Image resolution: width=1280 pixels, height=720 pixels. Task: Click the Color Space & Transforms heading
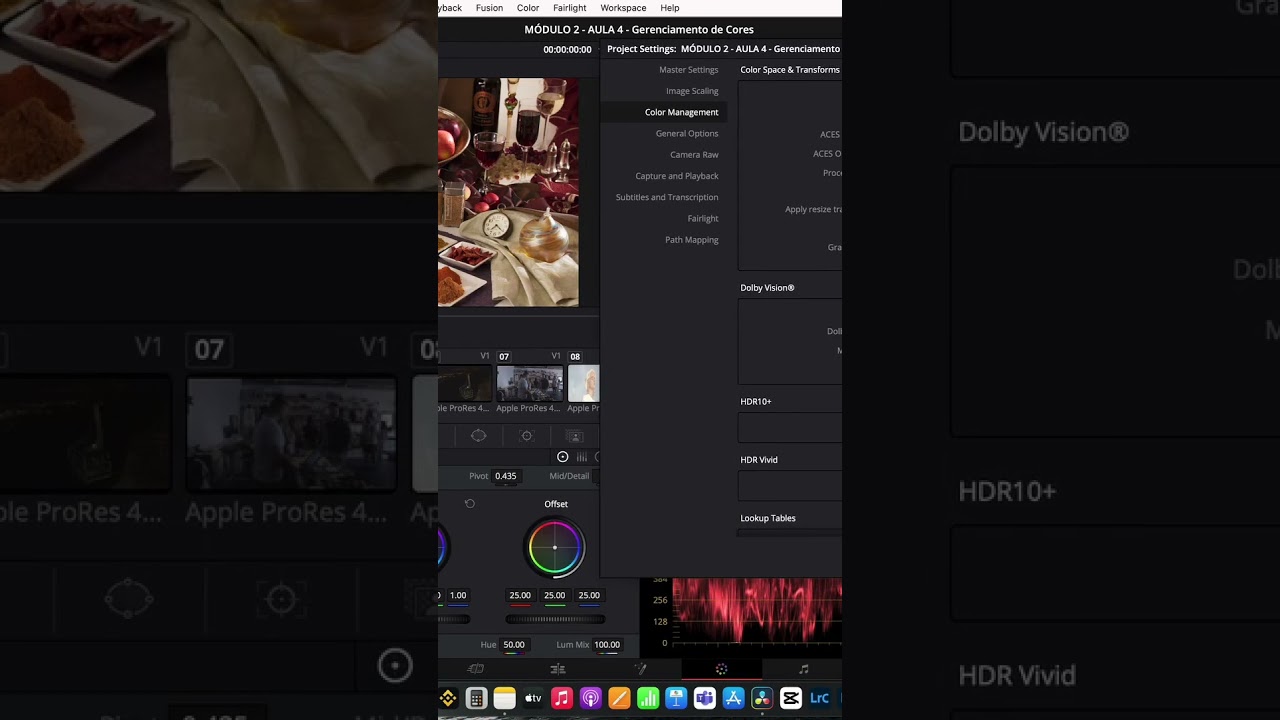[790, 70]
